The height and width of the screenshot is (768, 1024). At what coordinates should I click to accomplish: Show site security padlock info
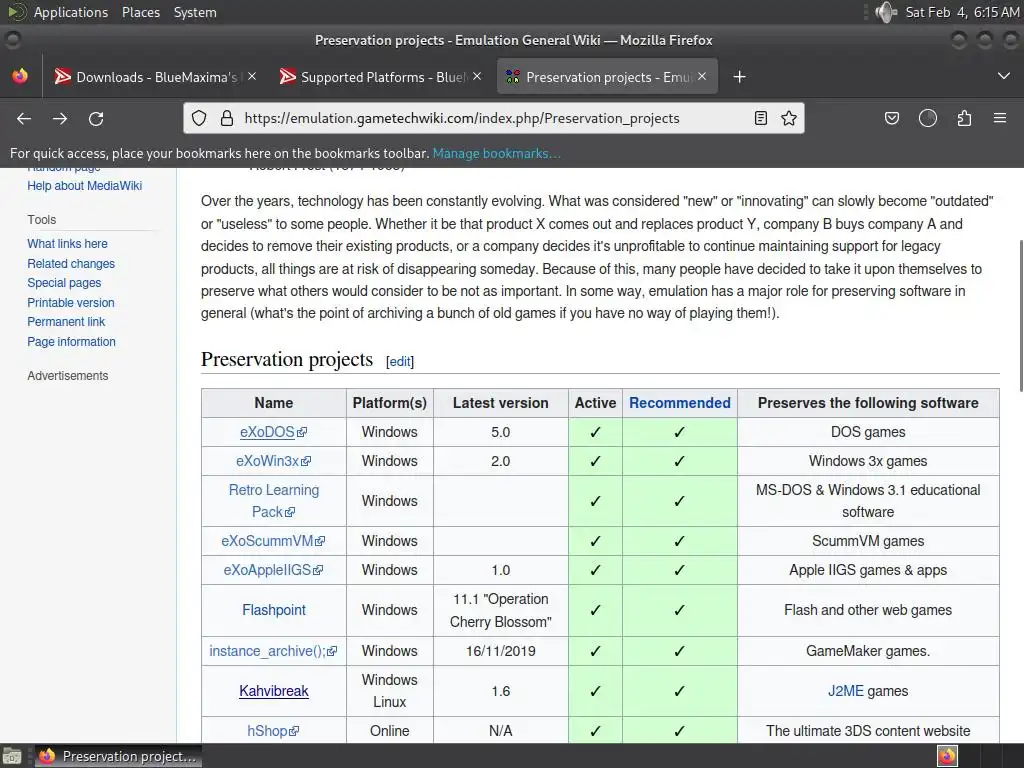[x=227, y=118]
